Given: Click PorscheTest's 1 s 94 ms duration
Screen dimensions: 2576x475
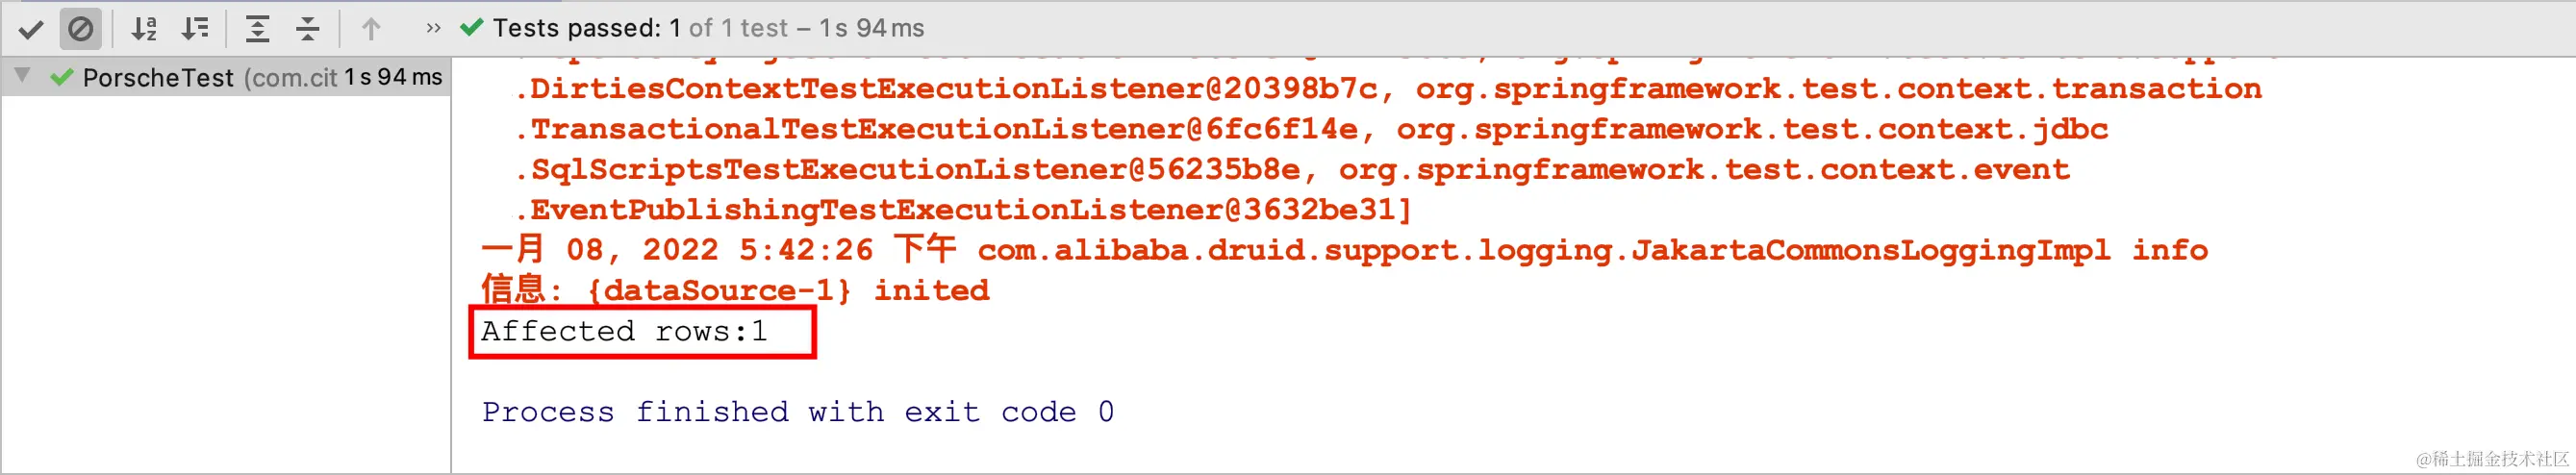Looking at the screenshot, I should pyautogui.click(x=393, y=77).
